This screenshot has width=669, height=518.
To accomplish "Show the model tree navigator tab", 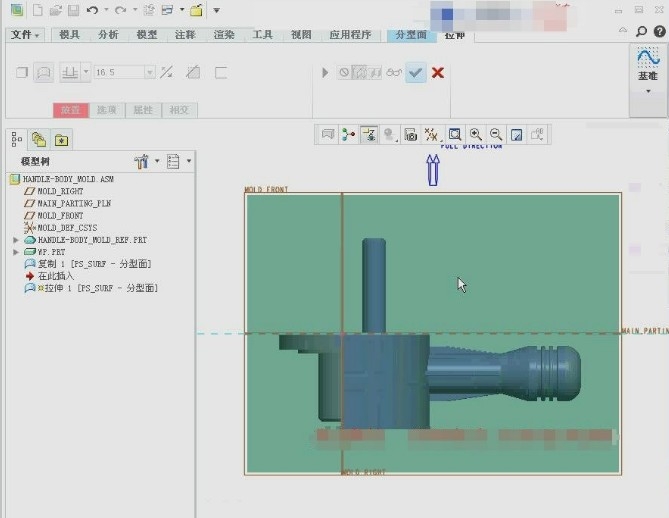I will (17, 140).
